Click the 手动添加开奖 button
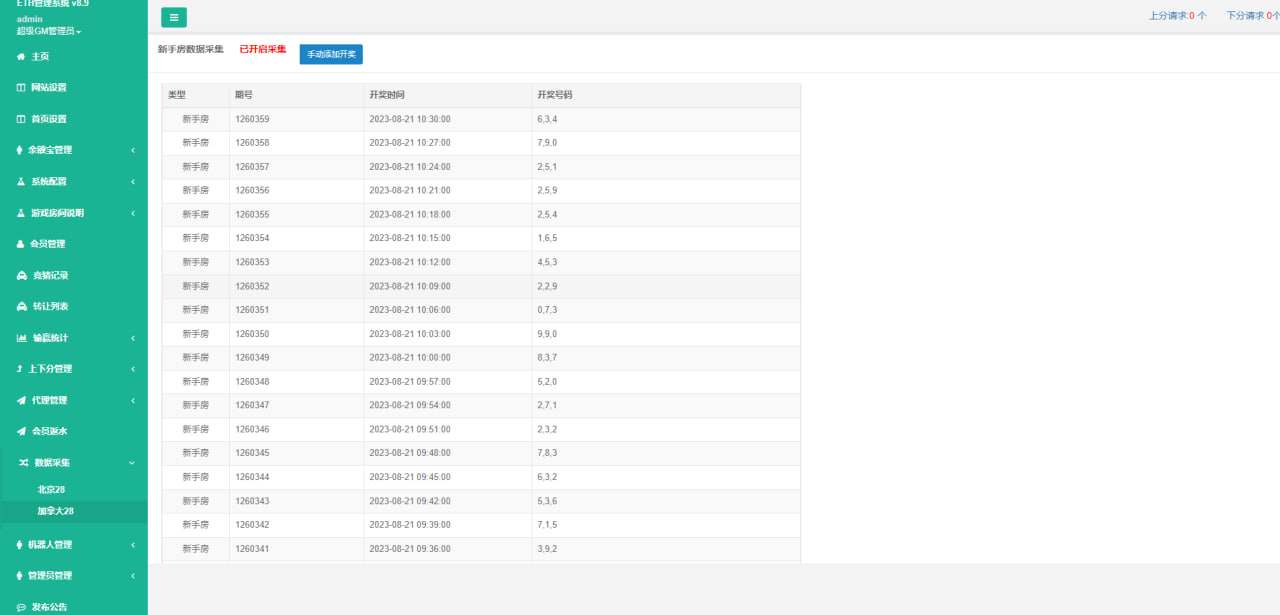The width and height of the screenshot is (1280, 615). (331, 54)
